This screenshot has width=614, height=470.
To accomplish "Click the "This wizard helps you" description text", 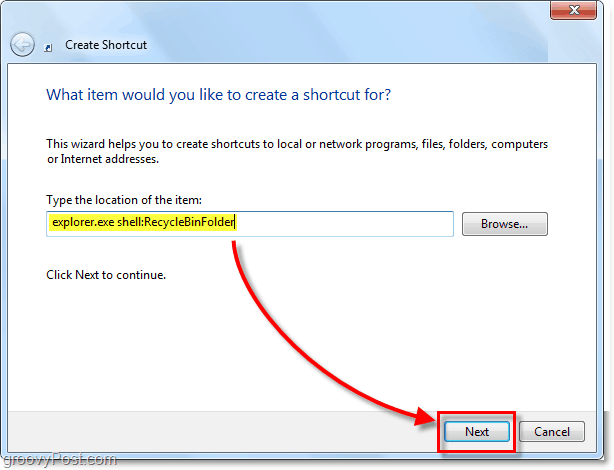I will 297,152.
